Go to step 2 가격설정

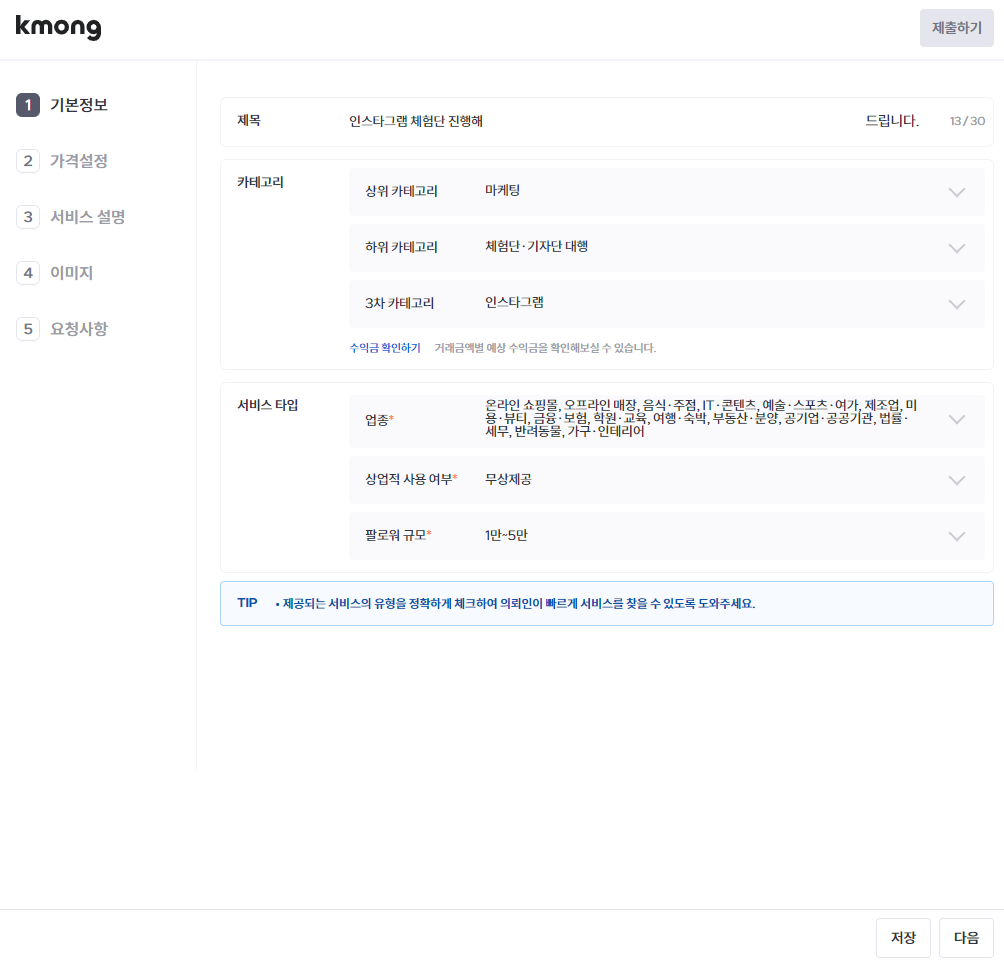coord(62,161)
